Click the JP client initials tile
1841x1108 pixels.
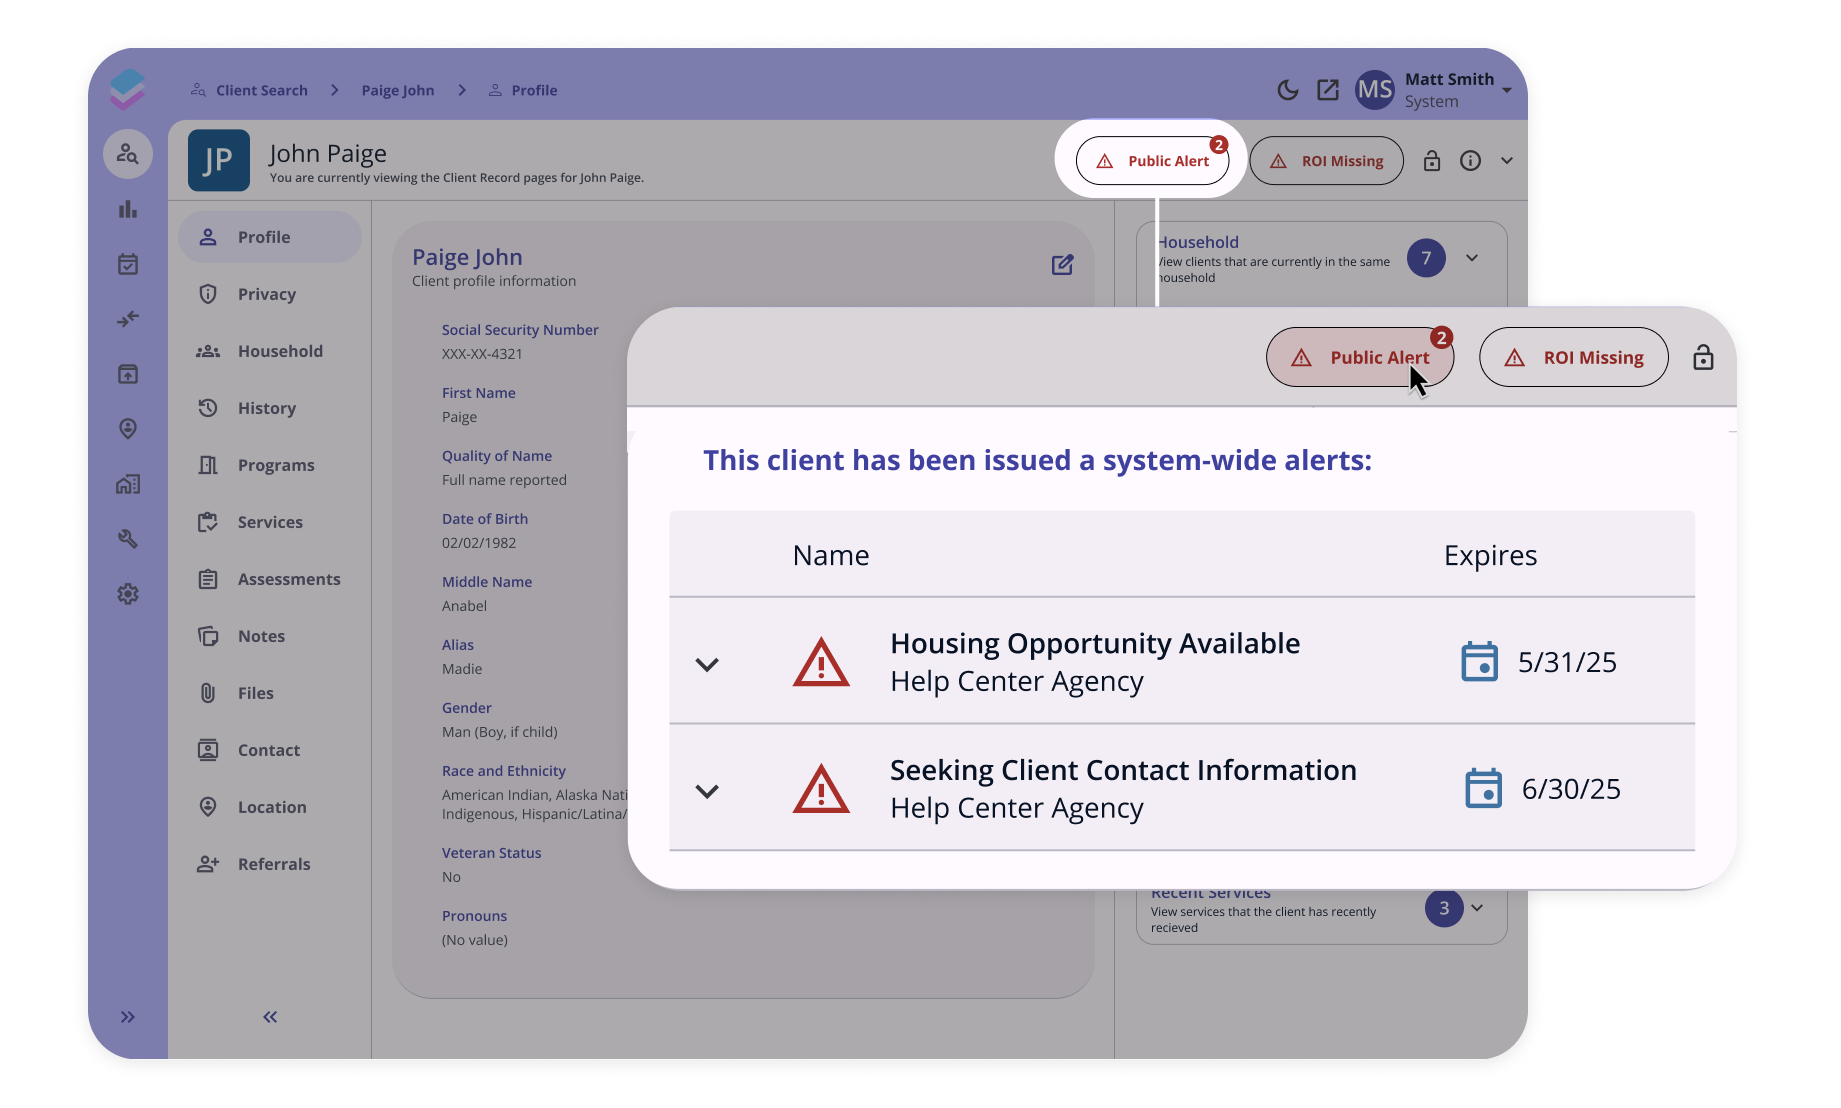(219, 160)
